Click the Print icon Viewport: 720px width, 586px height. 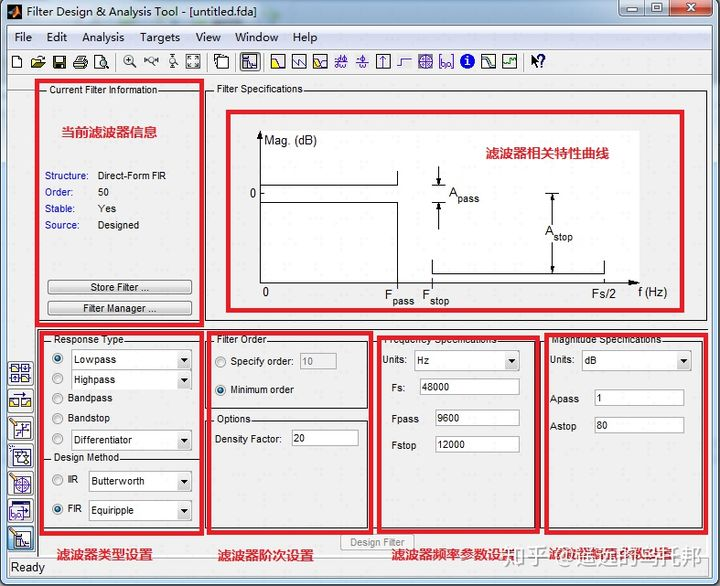[x=80, y=62]
